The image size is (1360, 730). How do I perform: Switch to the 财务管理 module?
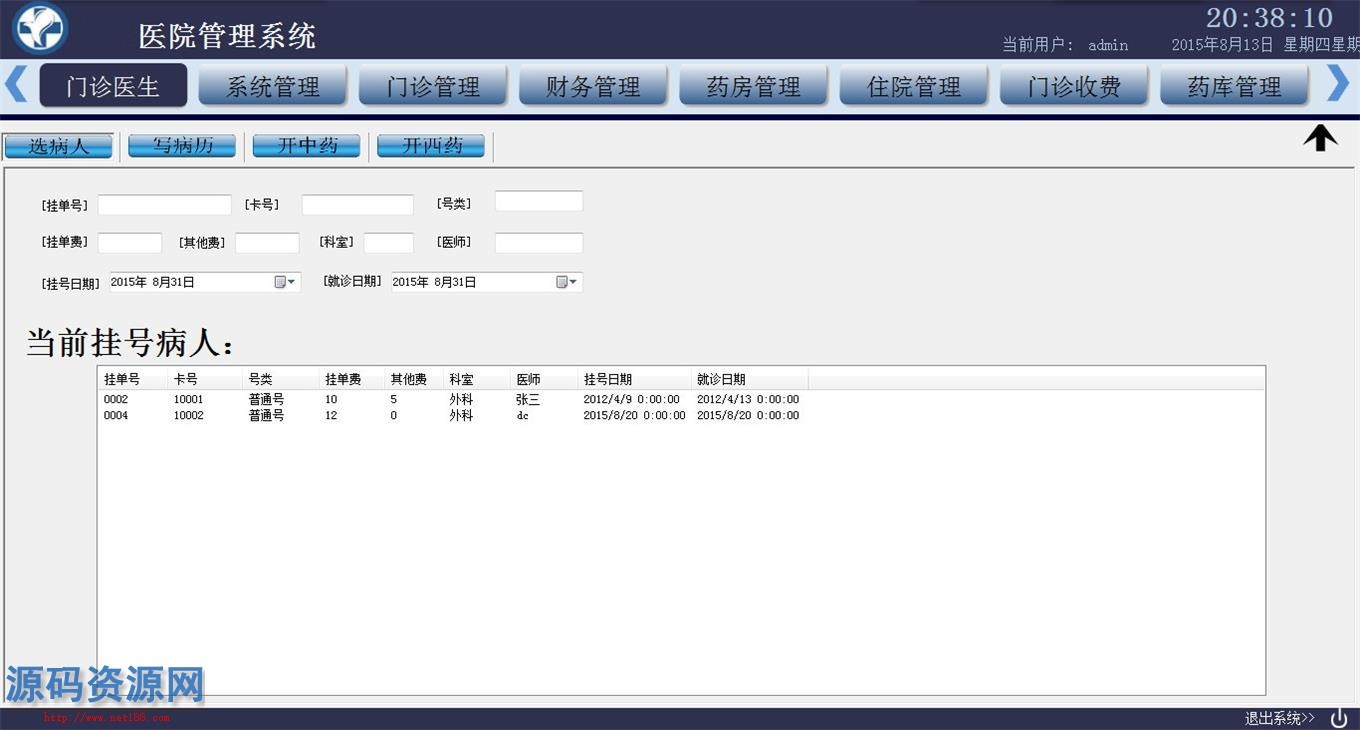tap(593, 87)
